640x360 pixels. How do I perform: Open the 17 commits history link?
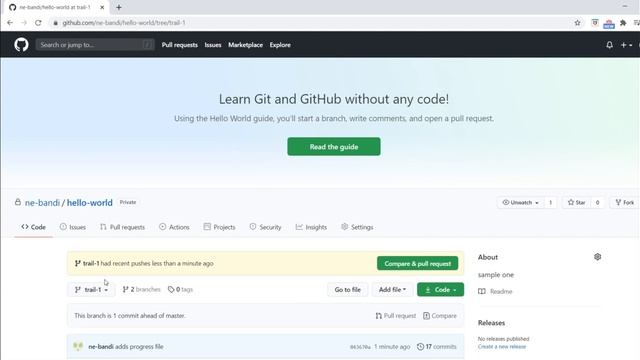[x=437, y=347]
